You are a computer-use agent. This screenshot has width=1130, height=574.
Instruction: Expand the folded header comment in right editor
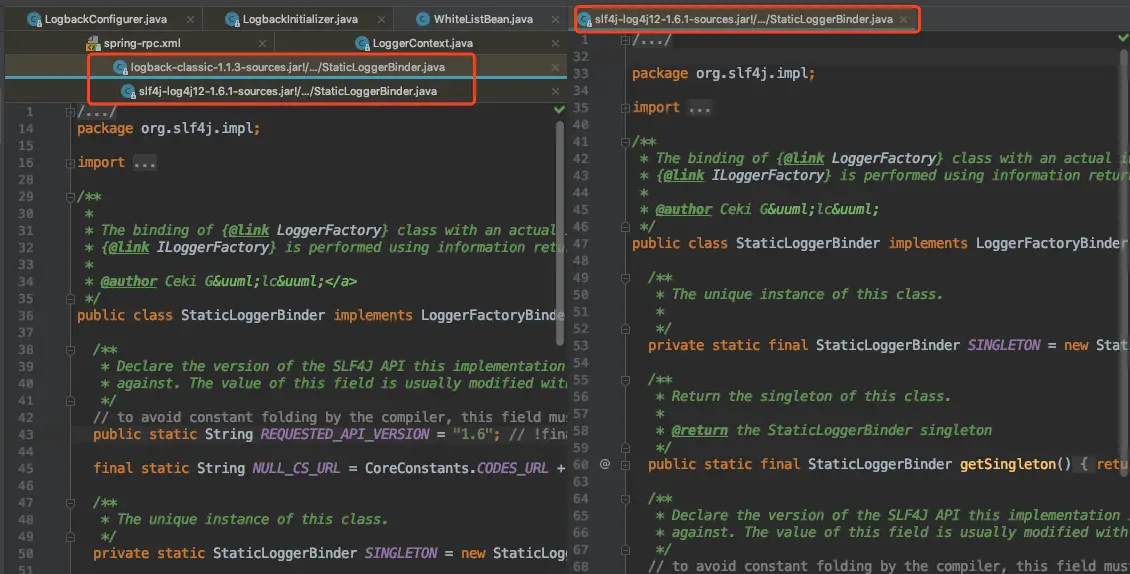626,40
